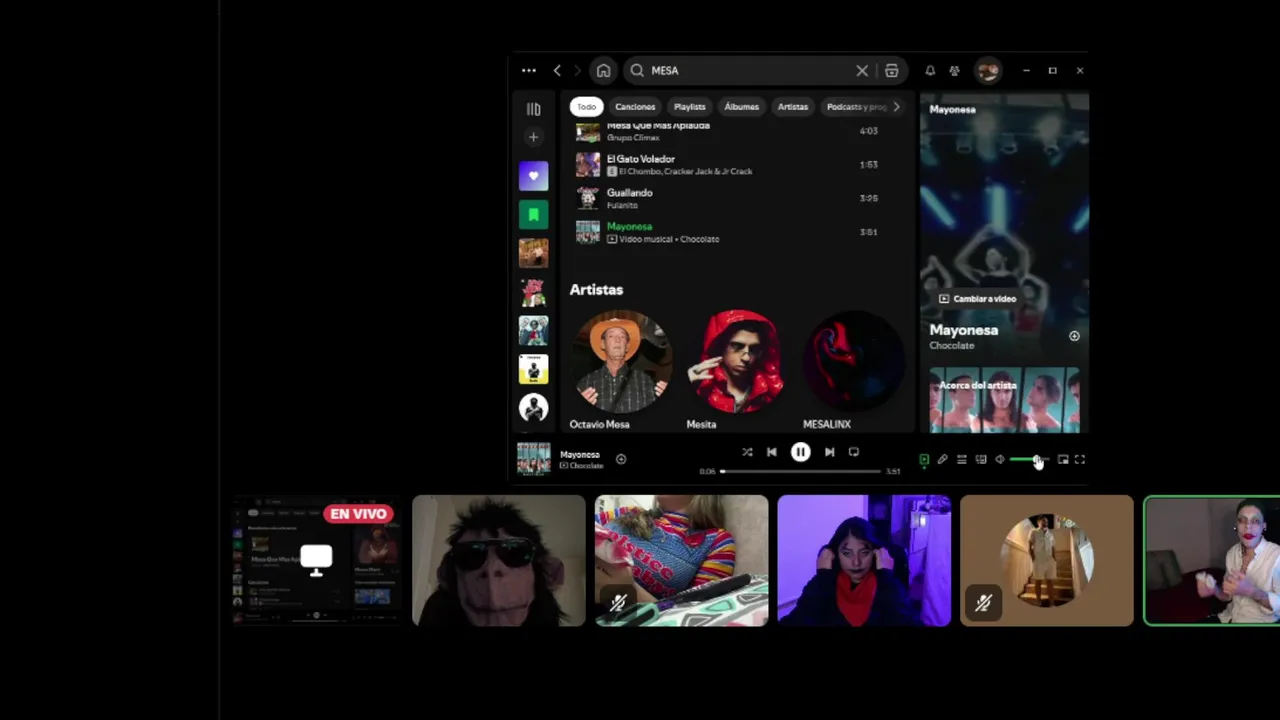The width and height of the screenshot is (1280, 720).
Task: Open artist MESALINX
Action: [x=856, y=371]
